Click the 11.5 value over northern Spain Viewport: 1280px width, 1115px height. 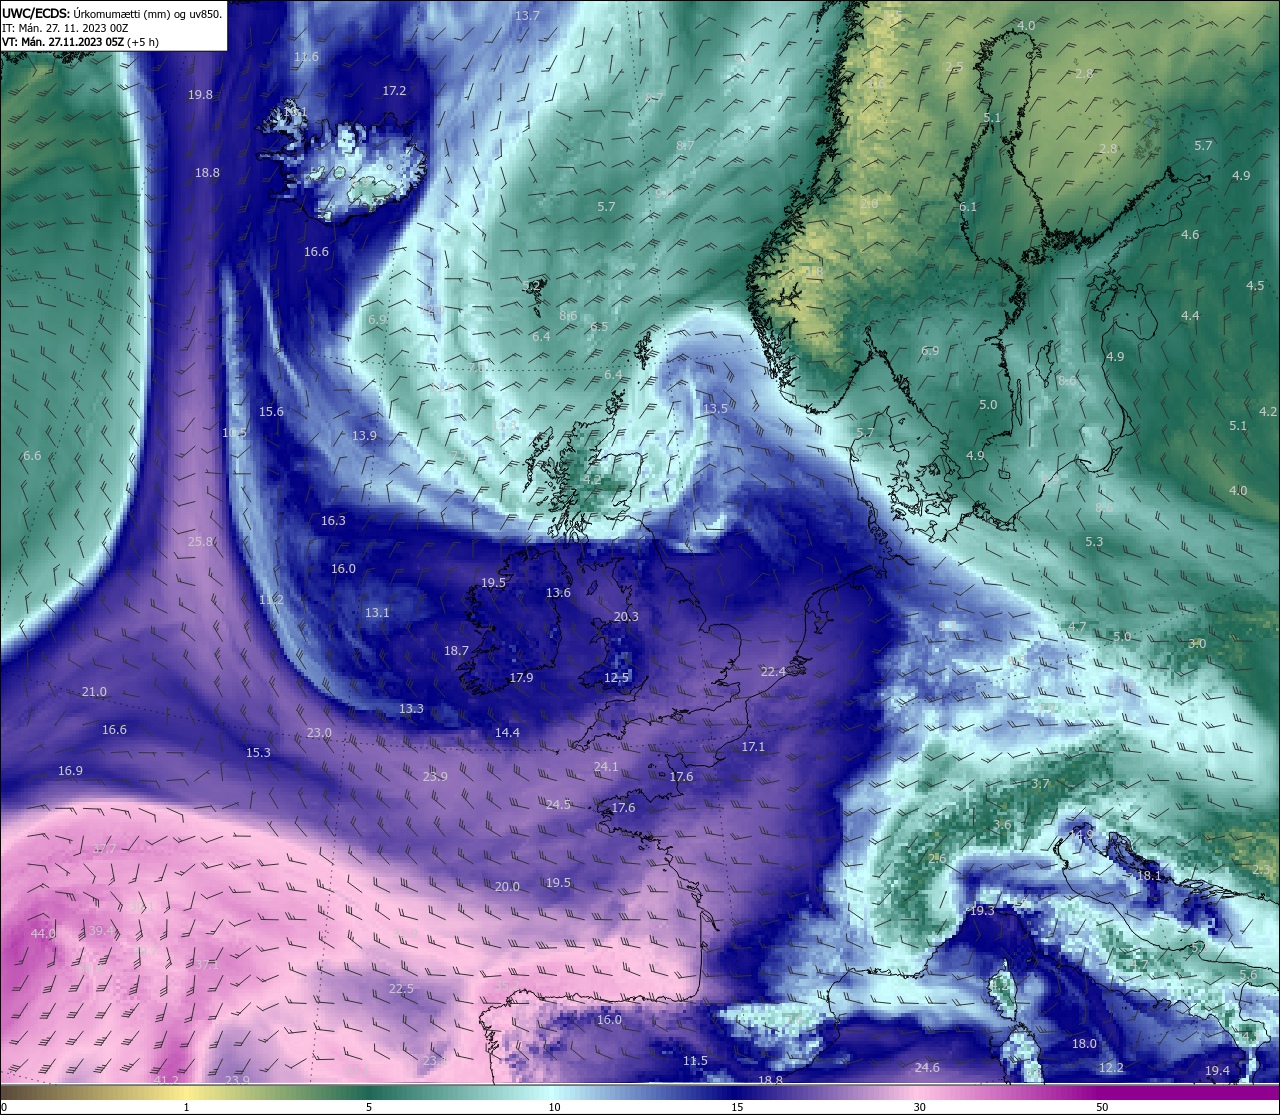695,1061
